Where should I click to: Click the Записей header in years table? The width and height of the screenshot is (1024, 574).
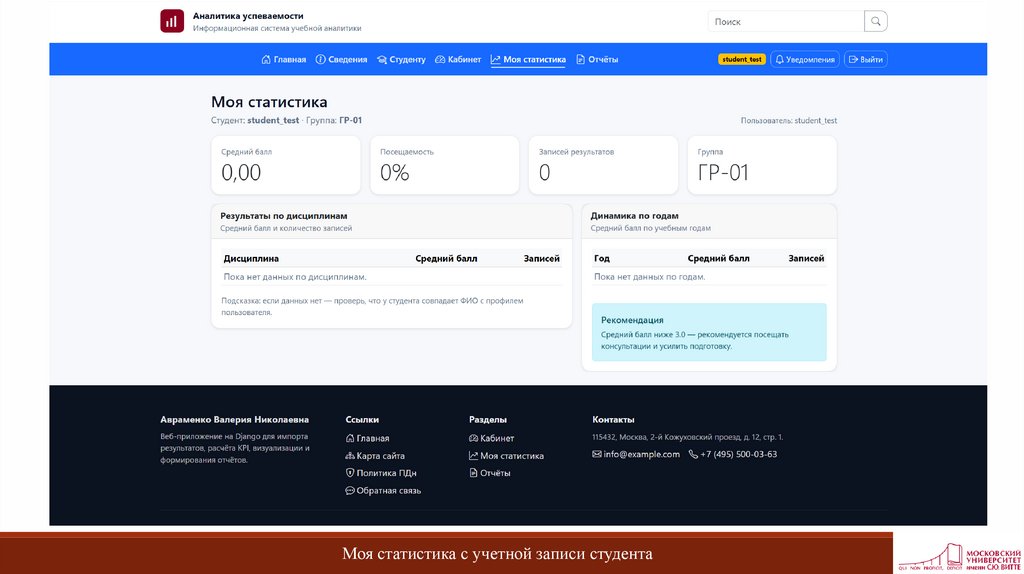coord(806,259)
